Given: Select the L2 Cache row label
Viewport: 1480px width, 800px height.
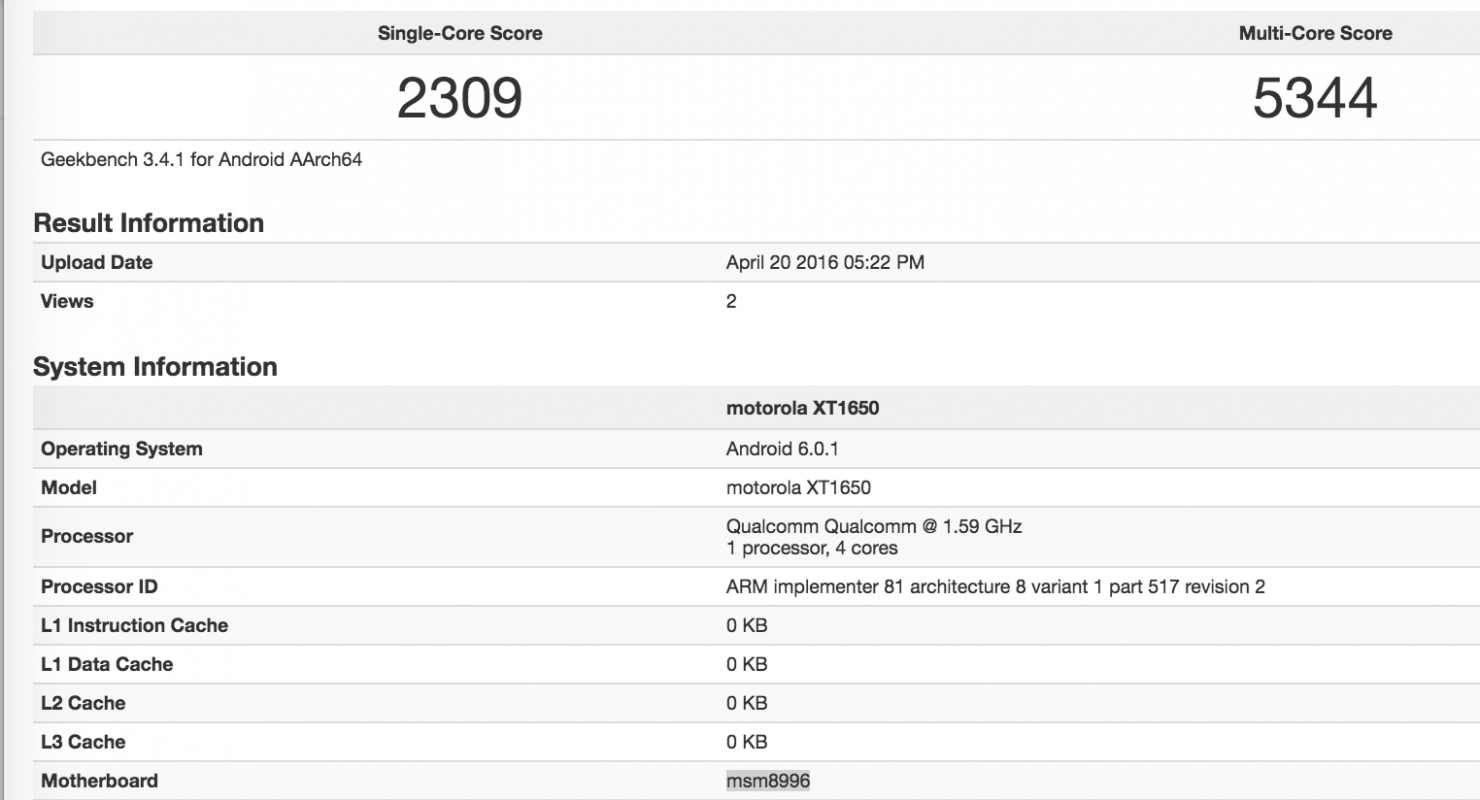Looking at the screenshot, I should [x=83, y=703].
